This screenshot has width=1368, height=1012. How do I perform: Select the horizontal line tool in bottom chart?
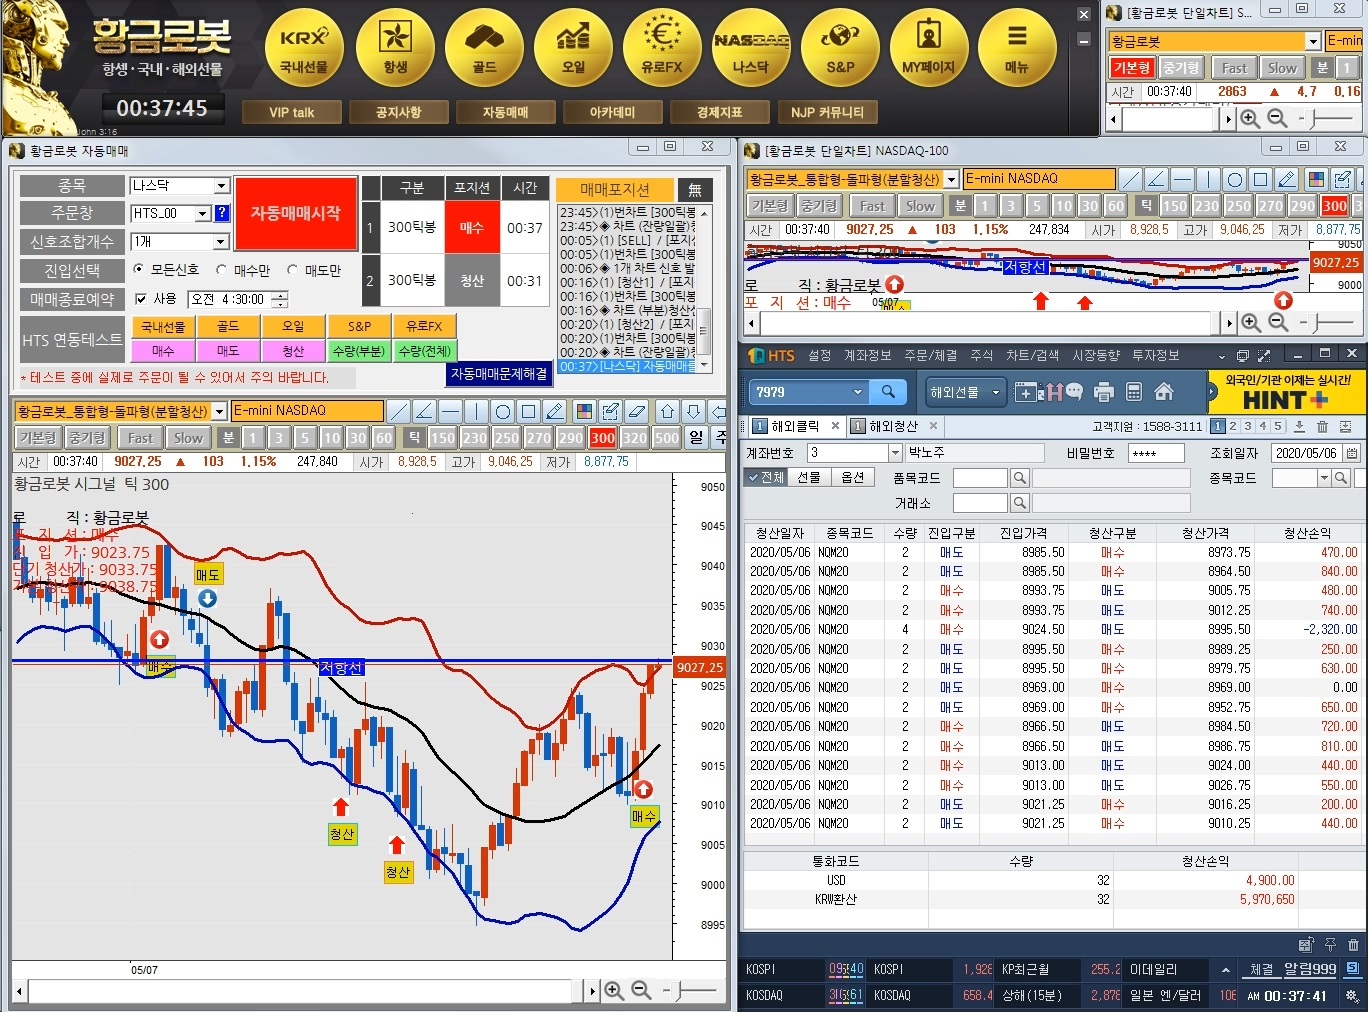pyautogui.click(x=450, y=411)
